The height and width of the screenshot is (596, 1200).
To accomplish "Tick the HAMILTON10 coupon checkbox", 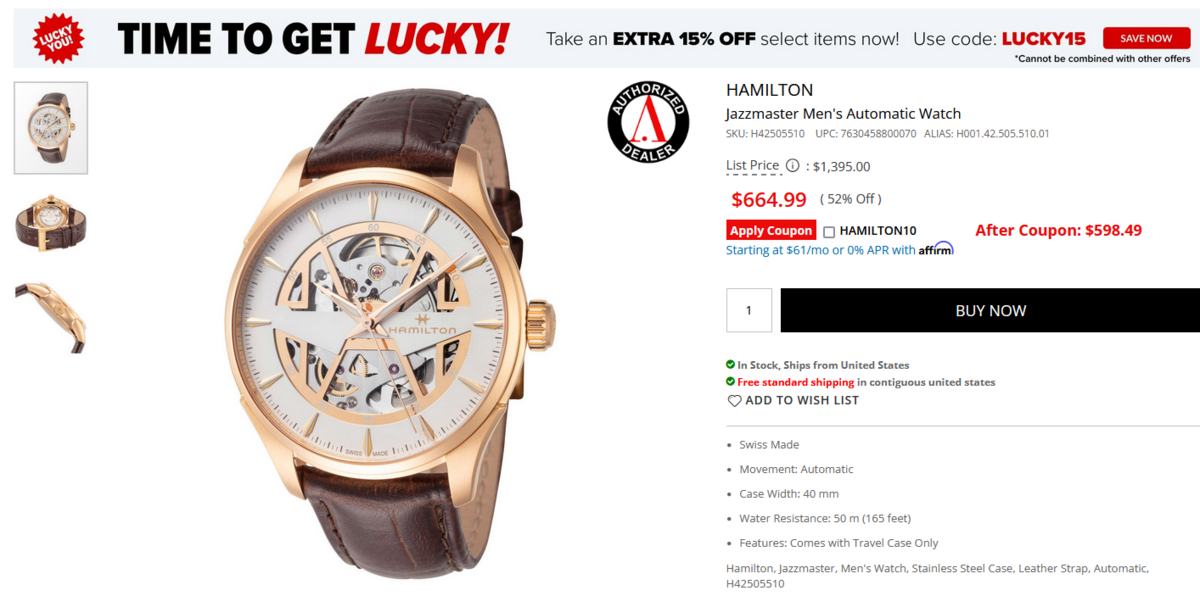I will pos(829,232).
